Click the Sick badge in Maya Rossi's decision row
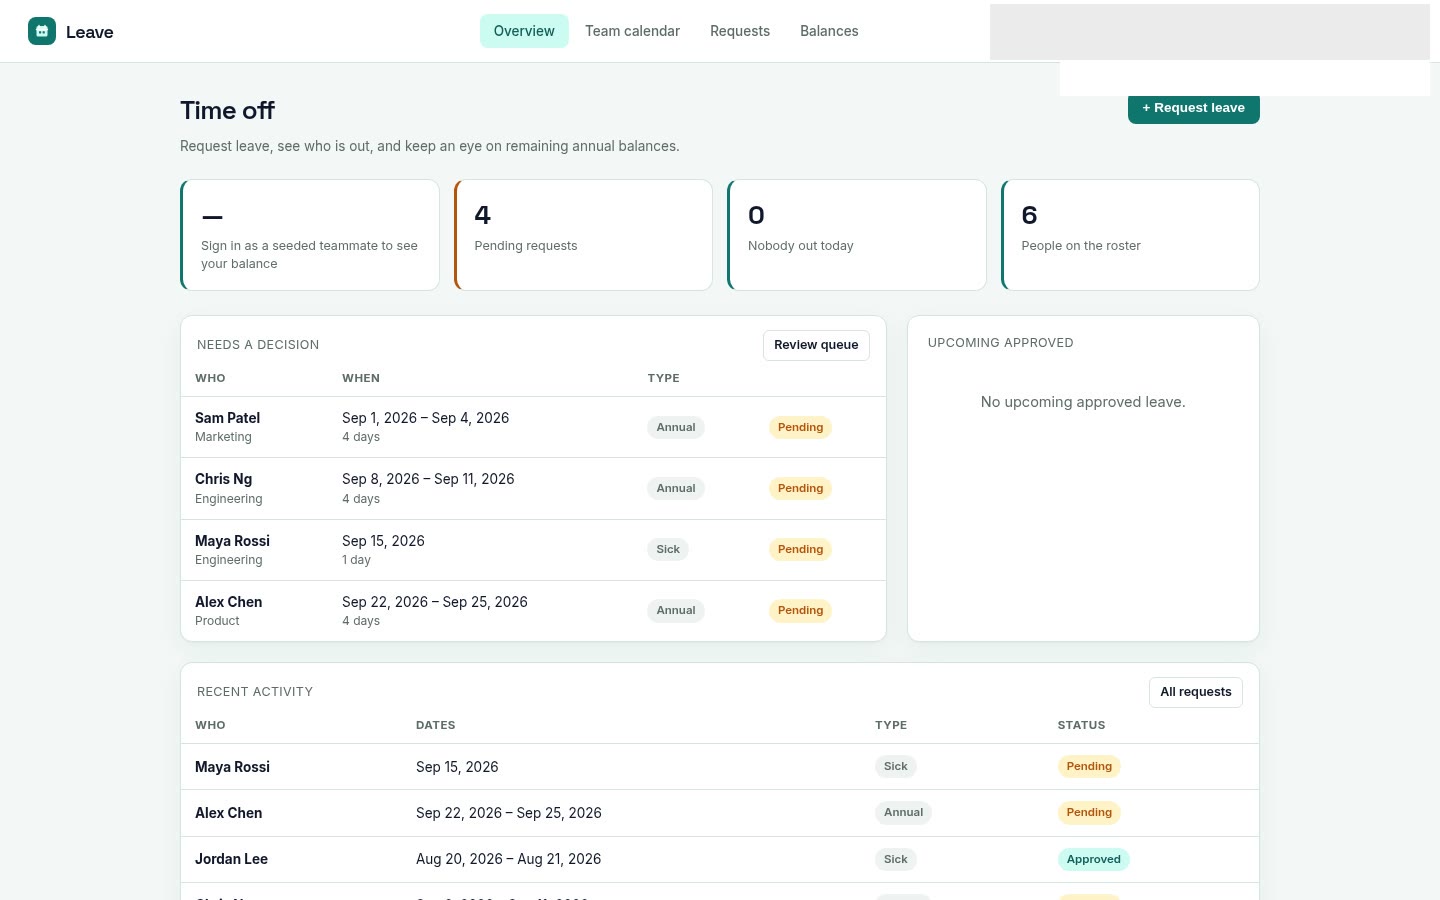The height and width of the screenshot is (900, 1440). (668, 549)
